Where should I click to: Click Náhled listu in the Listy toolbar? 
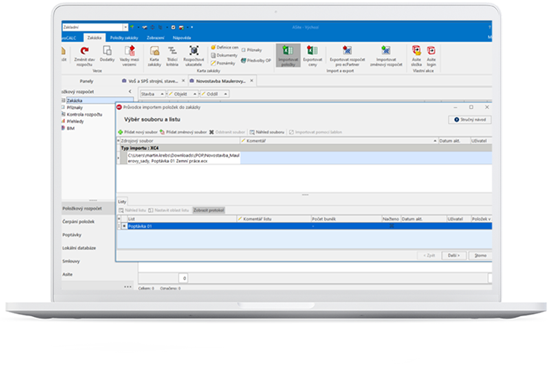pyautogui.click(x=132, y=210)
